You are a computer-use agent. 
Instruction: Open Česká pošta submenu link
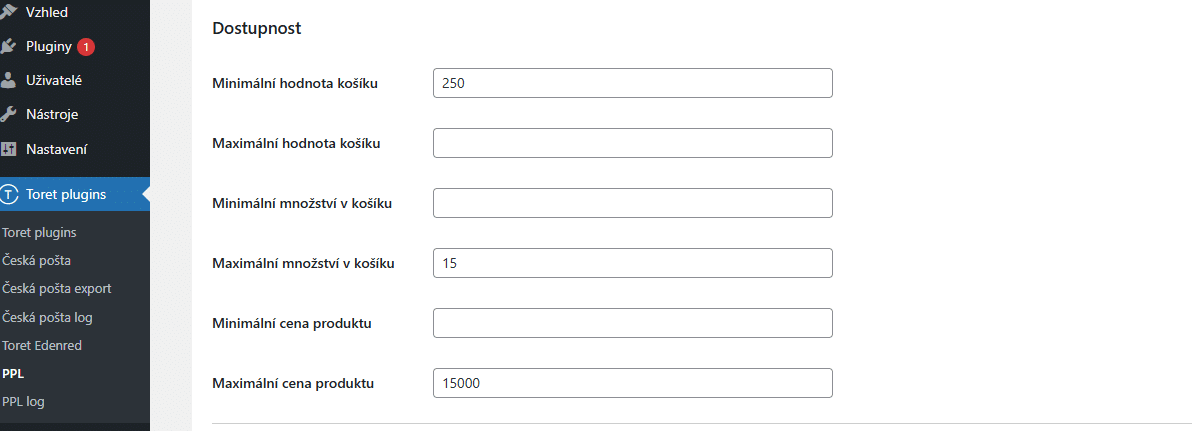[35, 260]
